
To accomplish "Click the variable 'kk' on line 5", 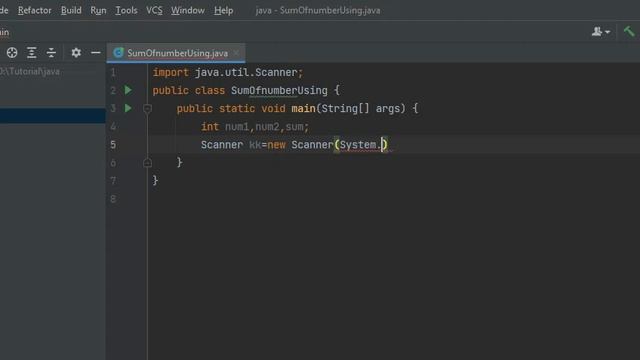I will (255, 145).
